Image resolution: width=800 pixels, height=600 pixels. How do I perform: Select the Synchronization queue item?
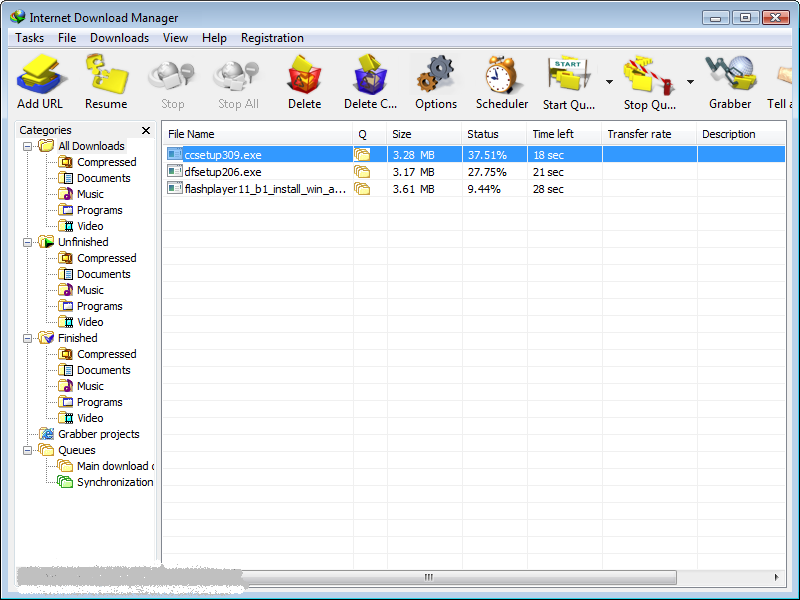[x=115, y=482]
